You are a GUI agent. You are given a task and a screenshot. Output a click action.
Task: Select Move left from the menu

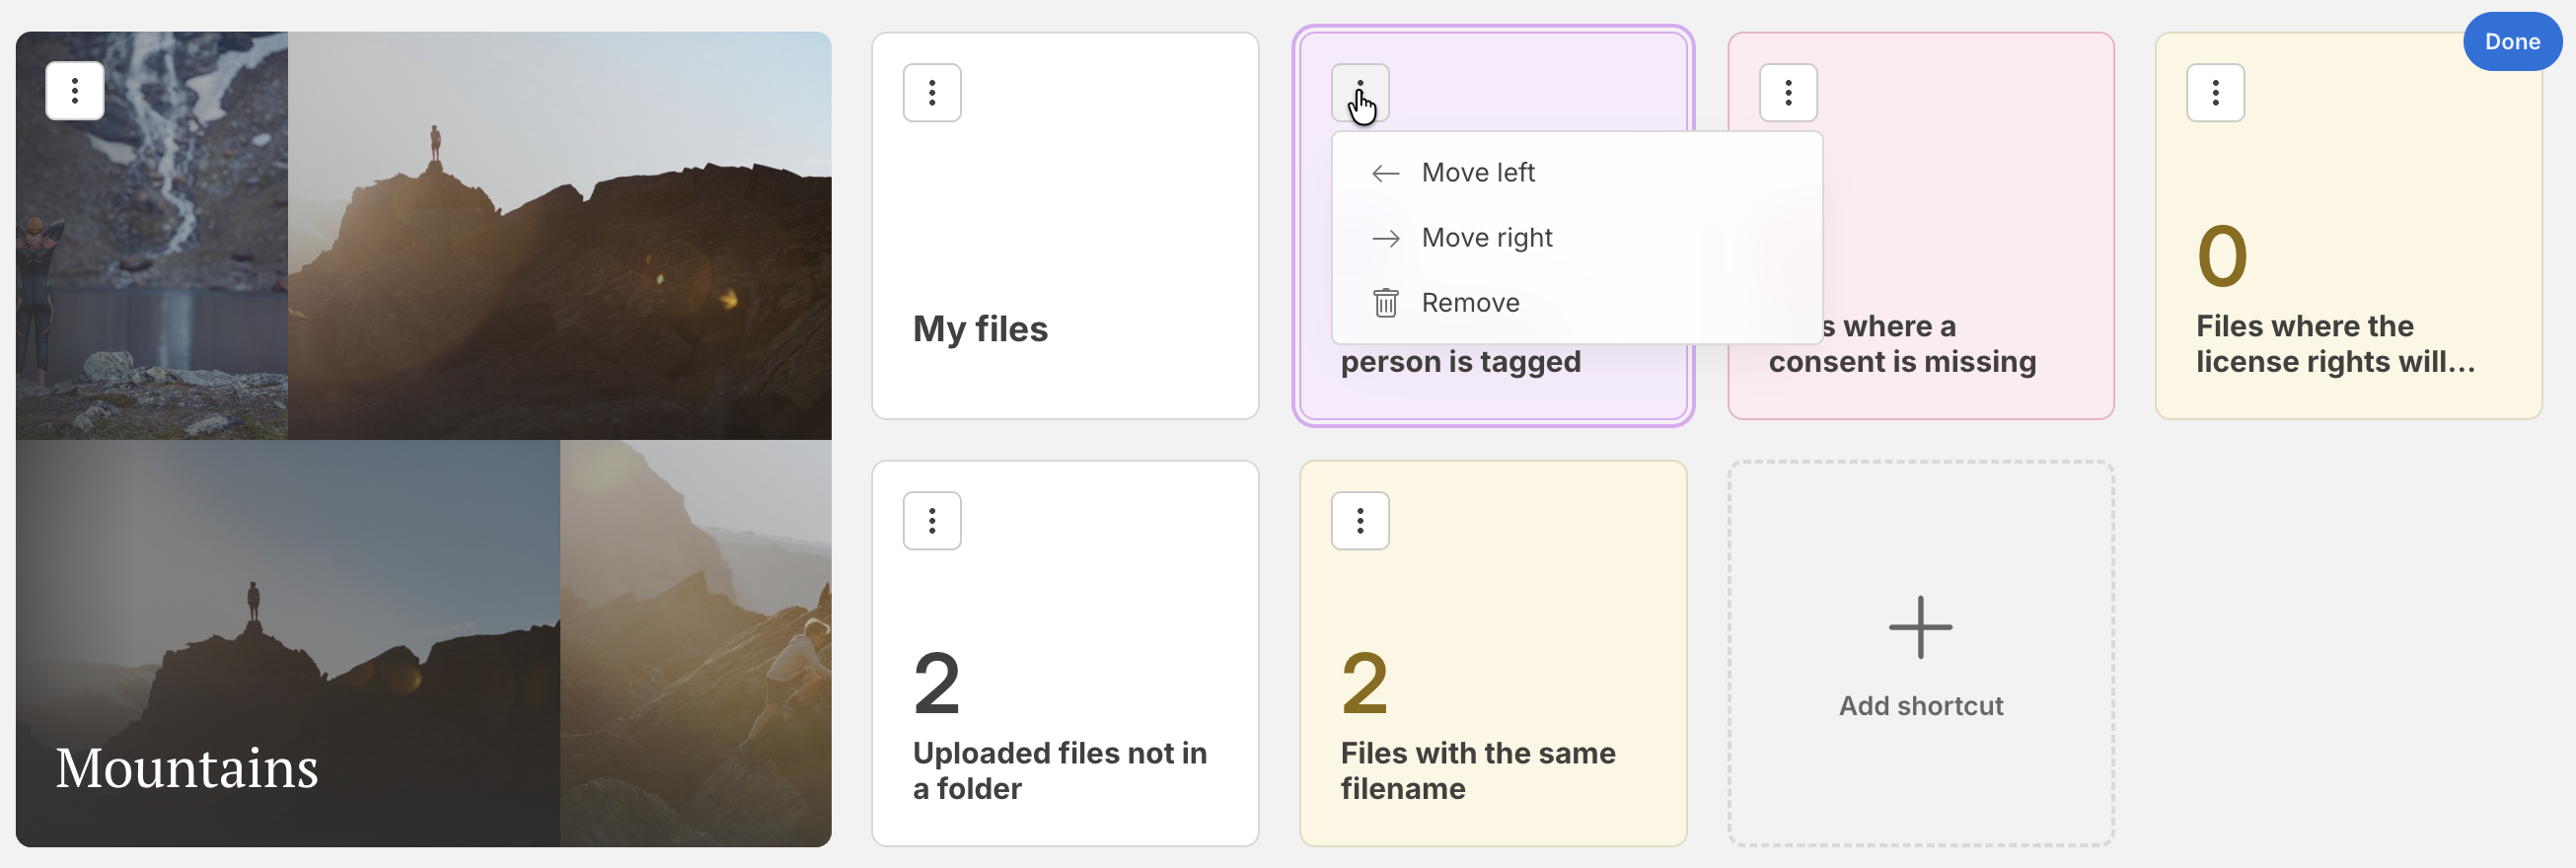[1477, 173]
